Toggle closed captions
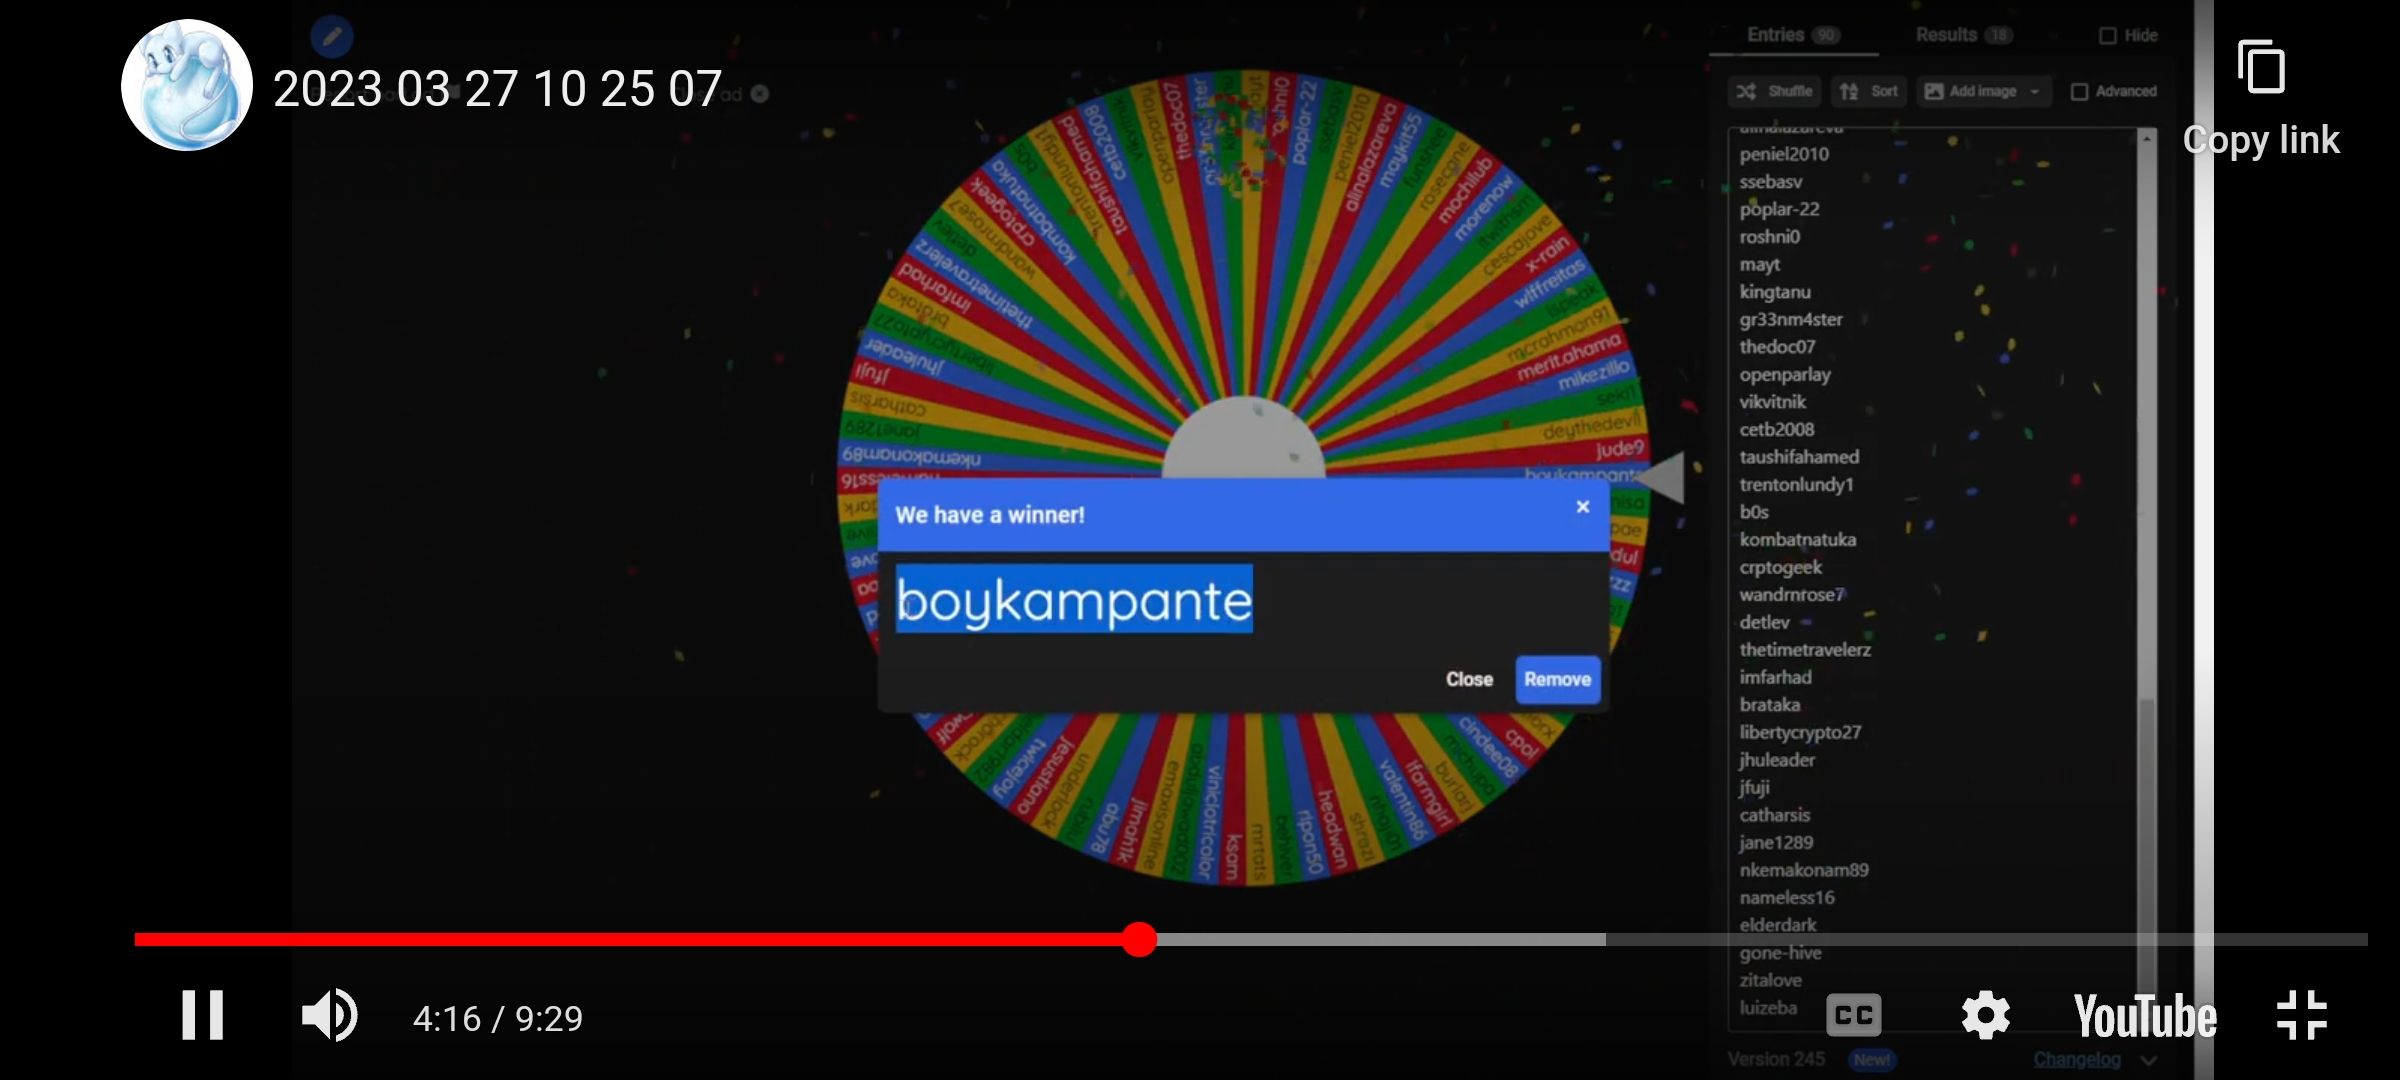Screen dimensions: 2400x1080 [1853, 1016]
